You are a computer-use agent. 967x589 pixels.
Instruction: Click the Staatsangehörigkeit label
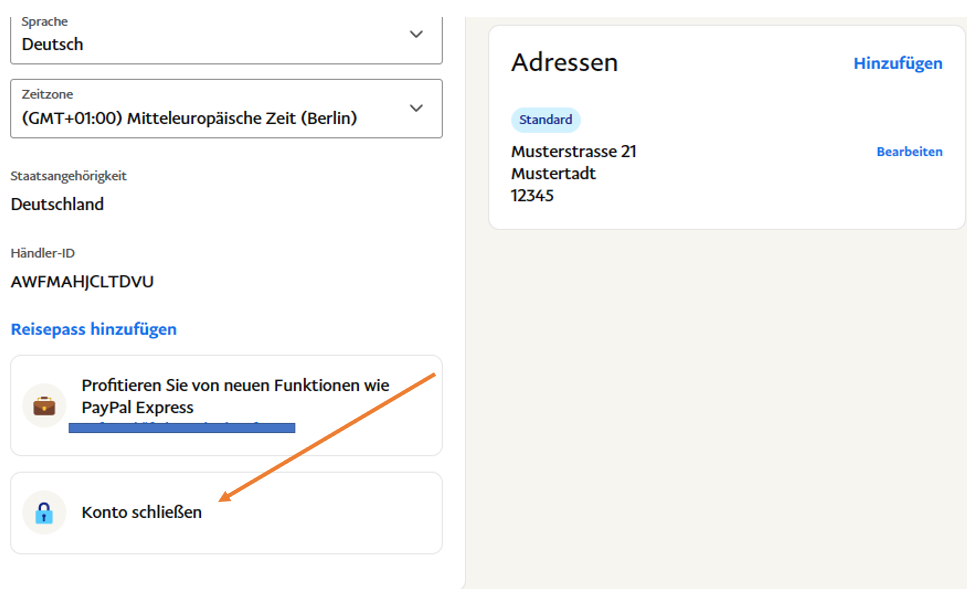tap(69, 176)
